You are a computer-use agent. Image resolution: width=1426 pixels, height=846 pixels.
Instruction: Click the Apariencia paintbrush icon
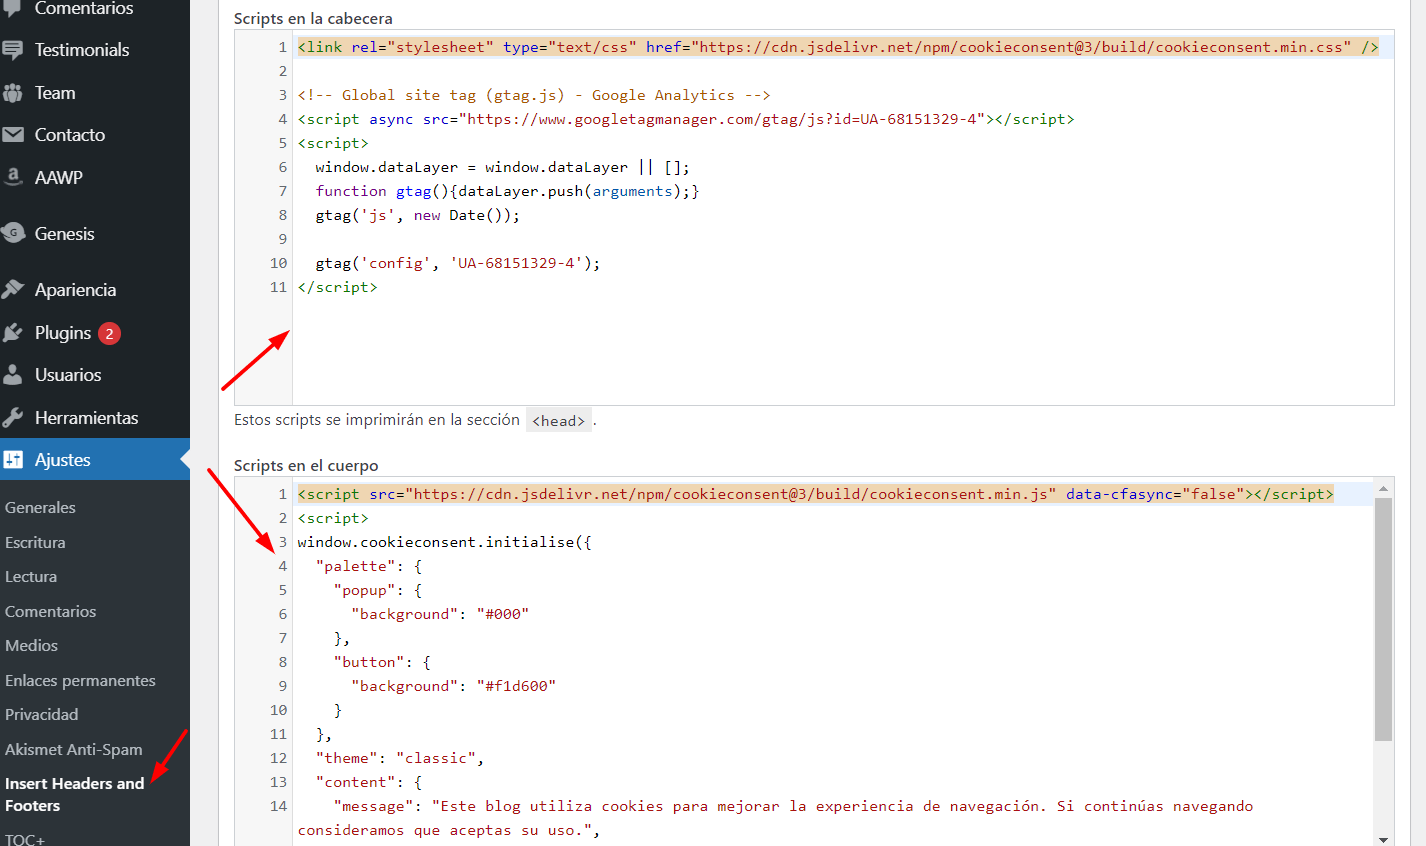[x=13, y=290]
